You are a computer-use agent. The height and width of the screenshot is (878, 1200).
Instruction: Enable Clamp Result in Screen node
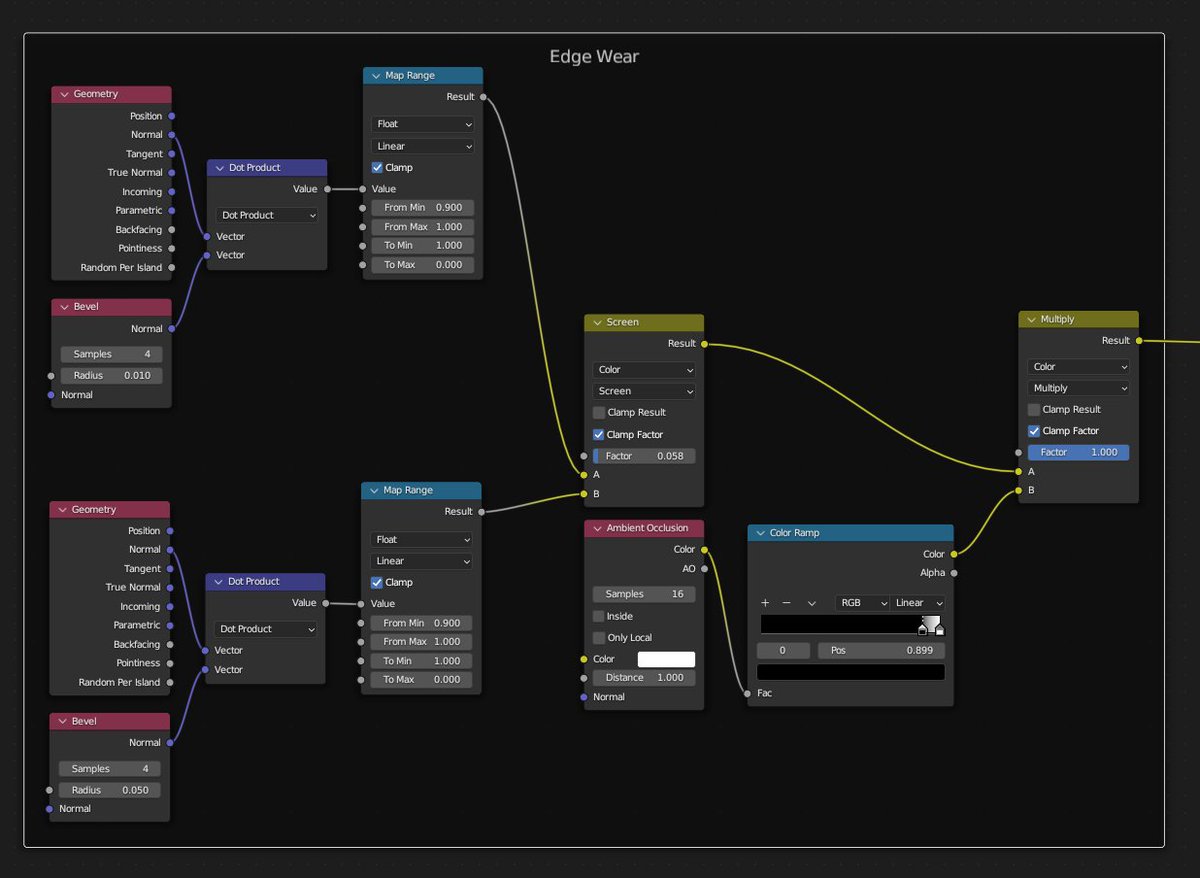[x=599, y=413]
